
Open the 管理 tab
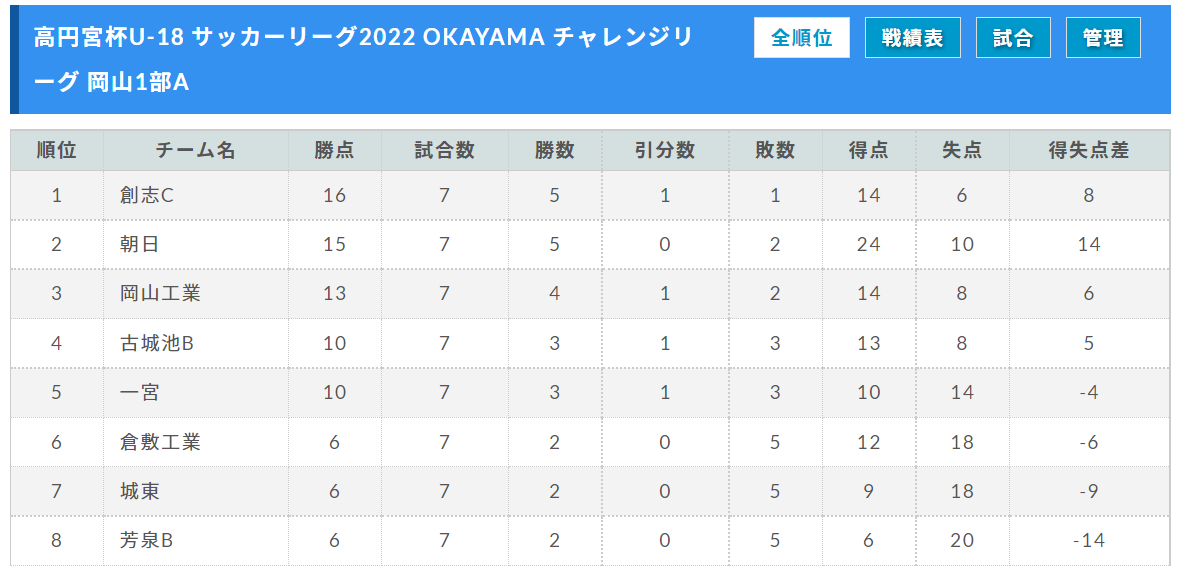coord(1103,38)
